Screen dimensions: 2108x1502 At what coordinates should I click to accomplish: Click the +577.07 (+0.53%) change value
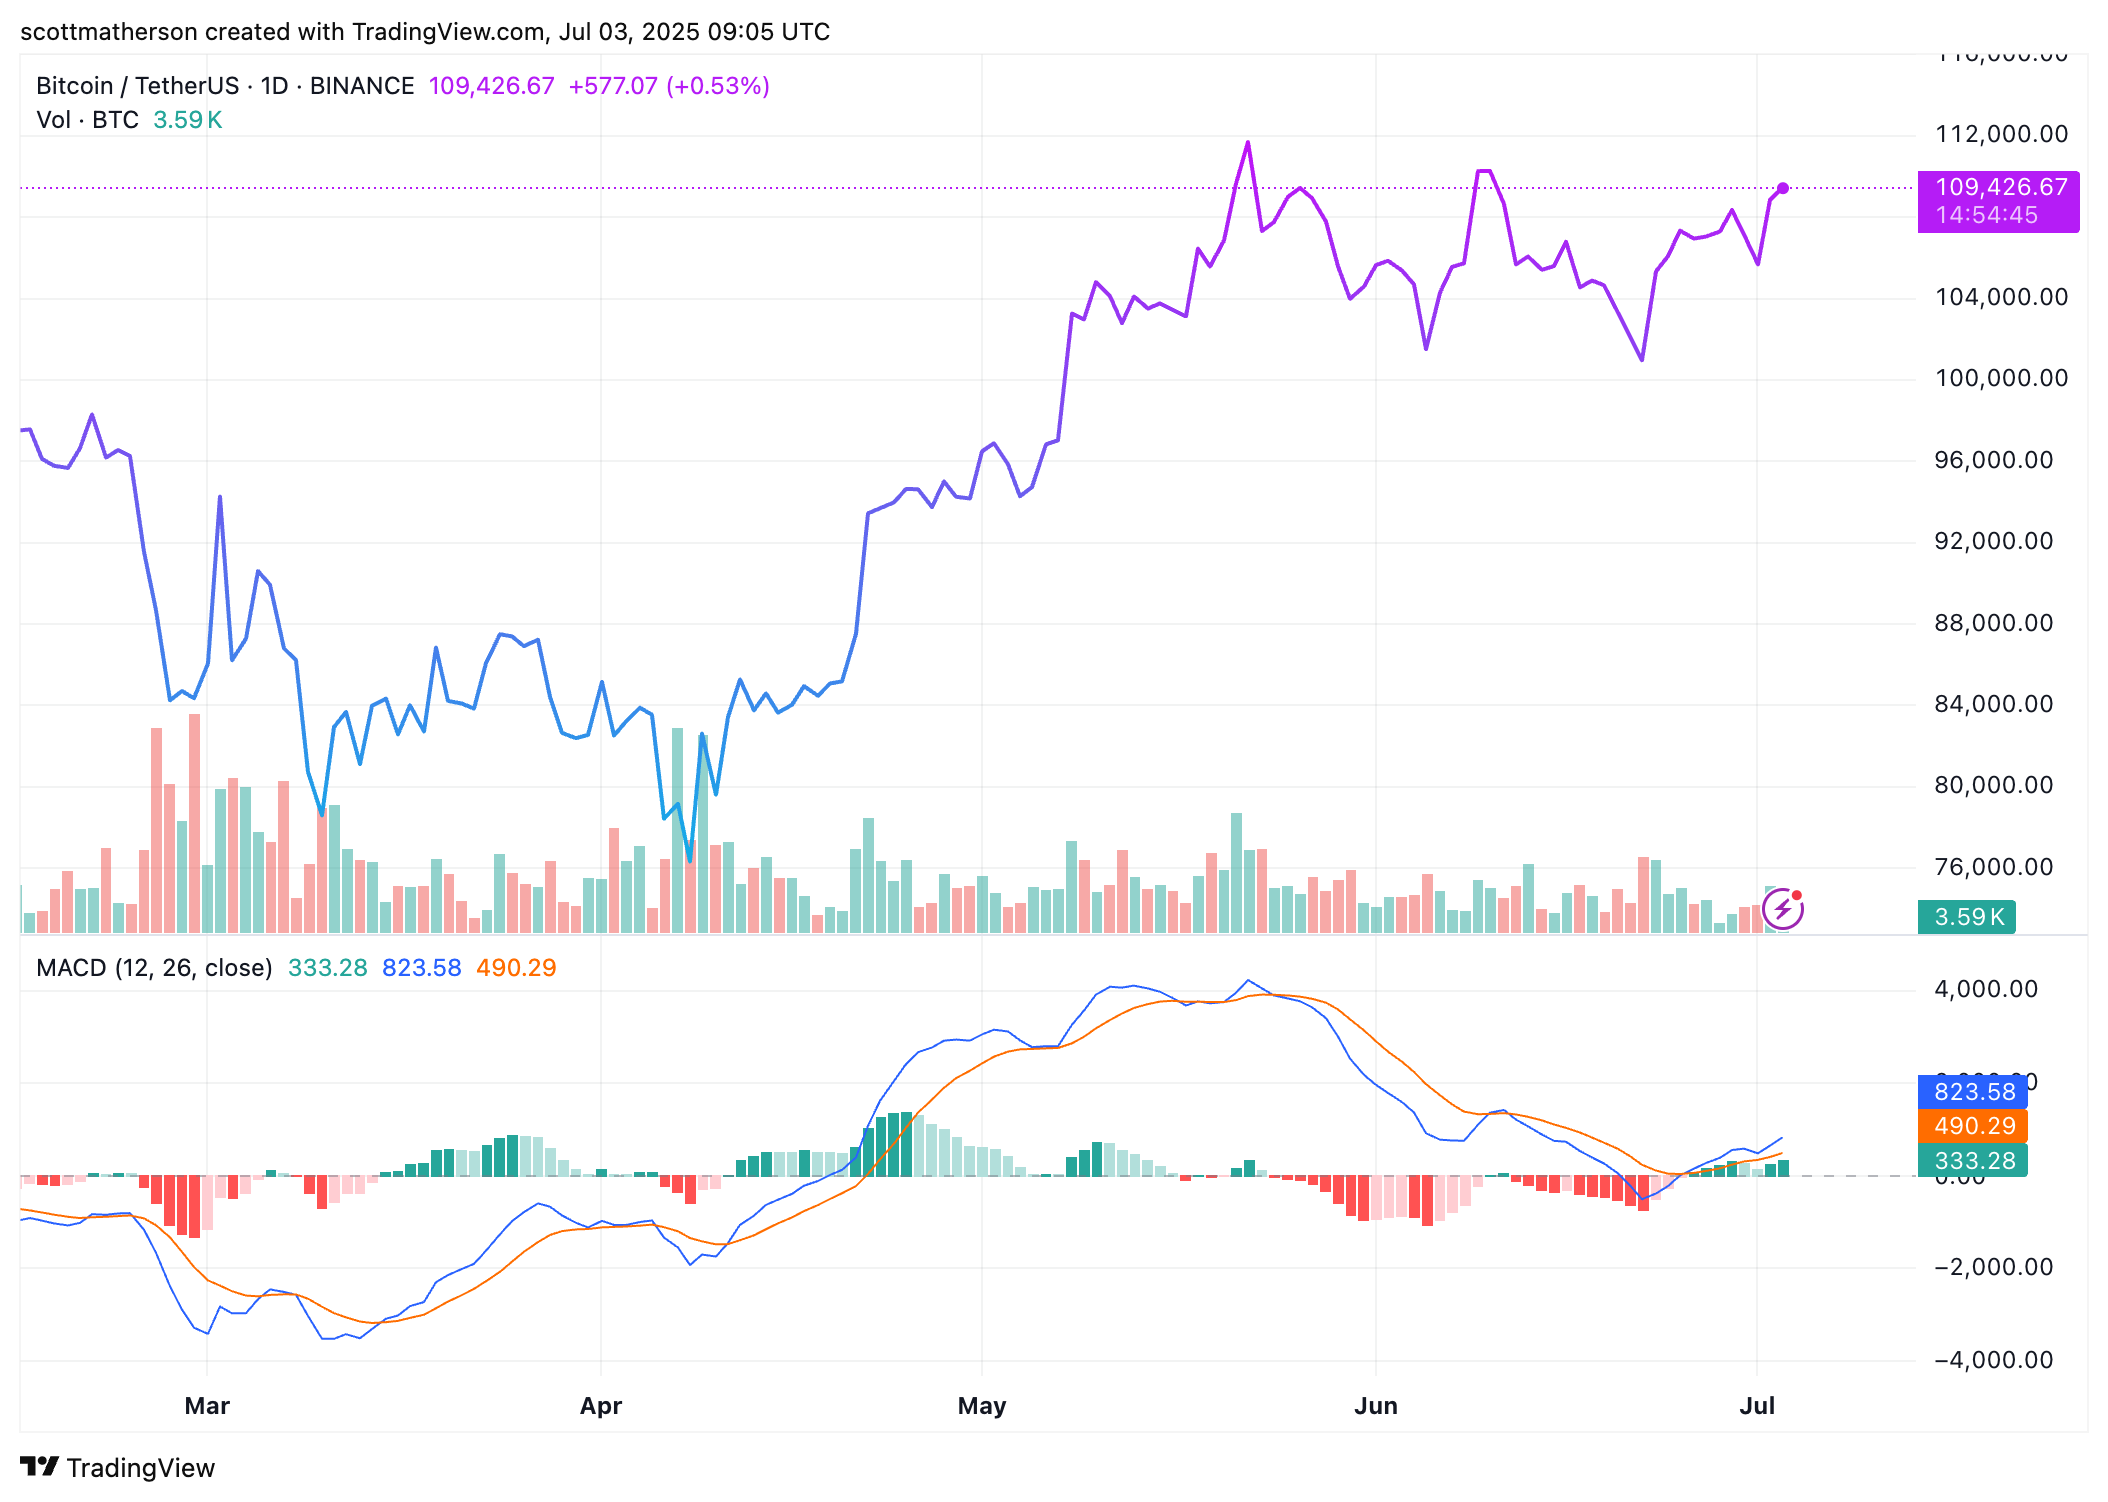pos(669,86)
